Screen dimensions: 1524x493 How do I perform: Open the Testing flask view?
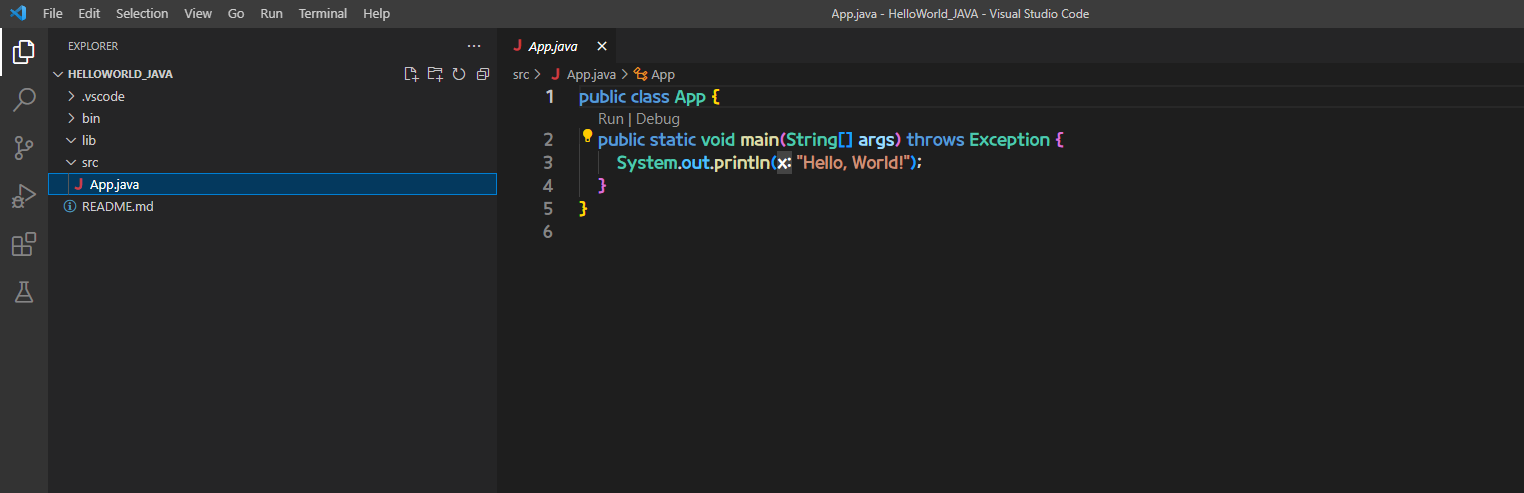(24, 292)
